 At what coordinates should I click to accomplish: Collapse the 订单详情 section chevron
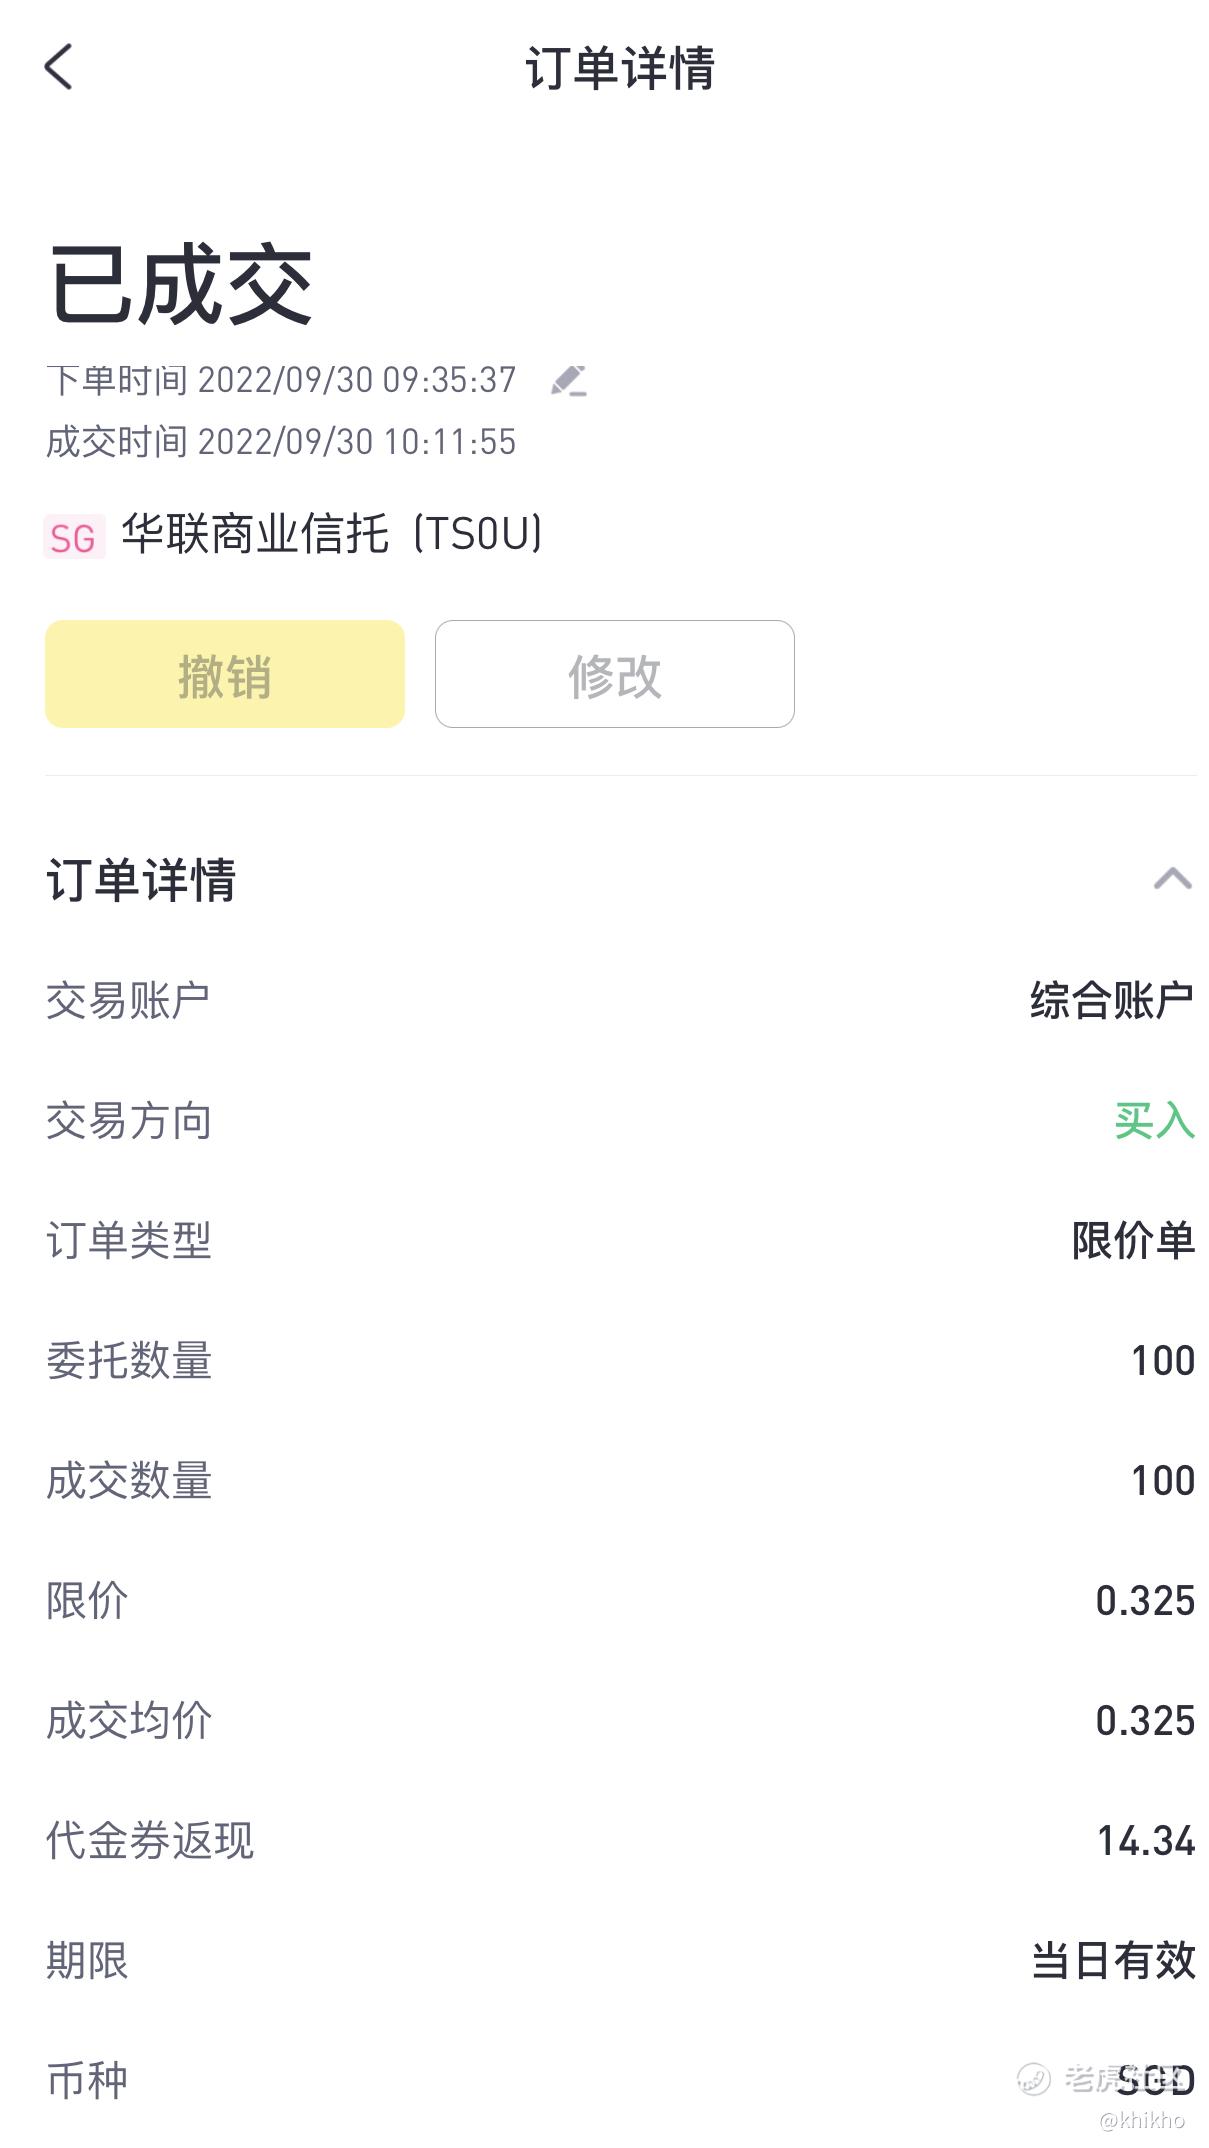point(1172,879)
